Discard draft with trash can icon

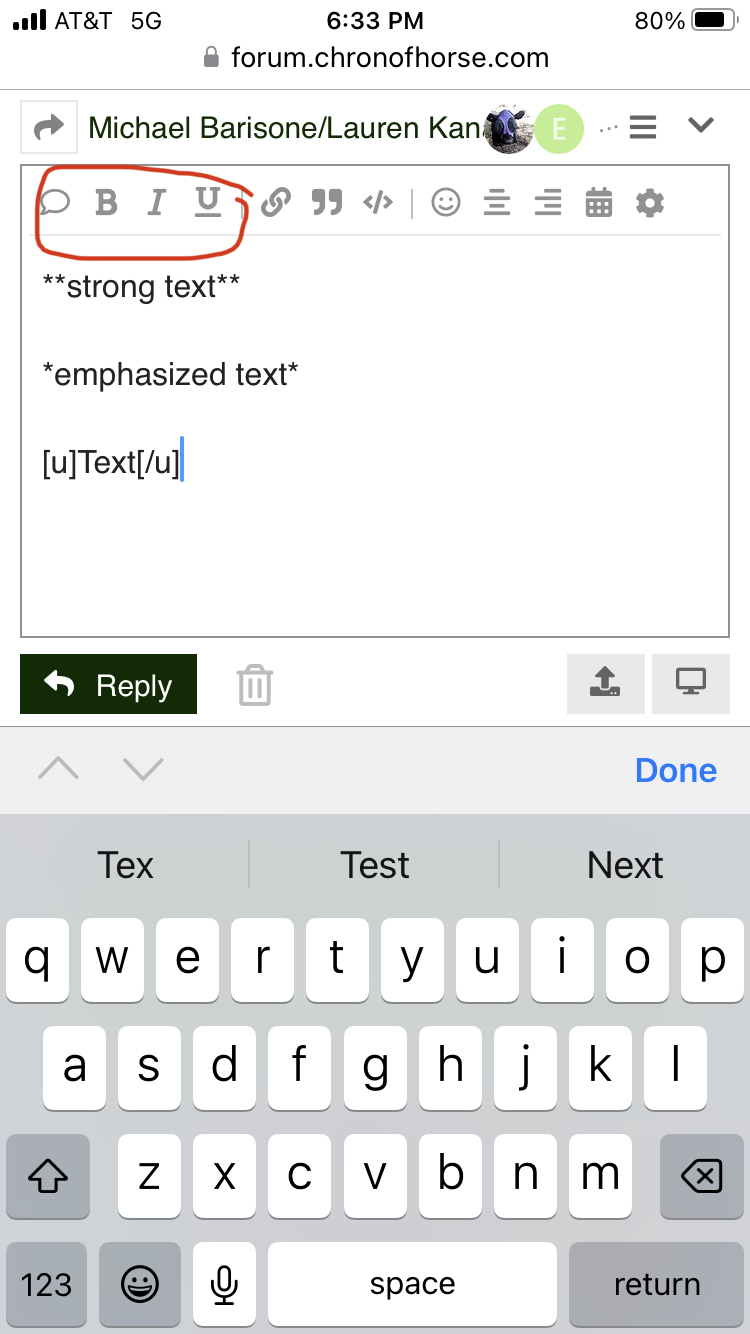click(x=255, y=686)
